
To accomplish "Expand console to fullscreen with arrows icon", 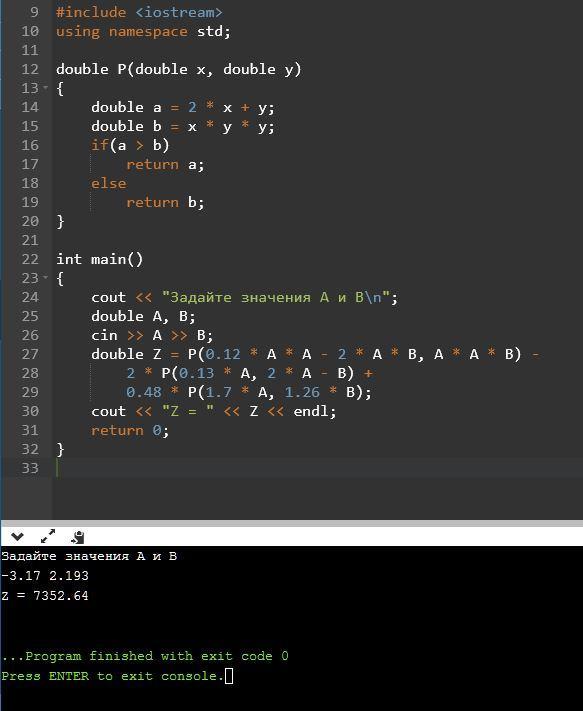I will 48,536.
